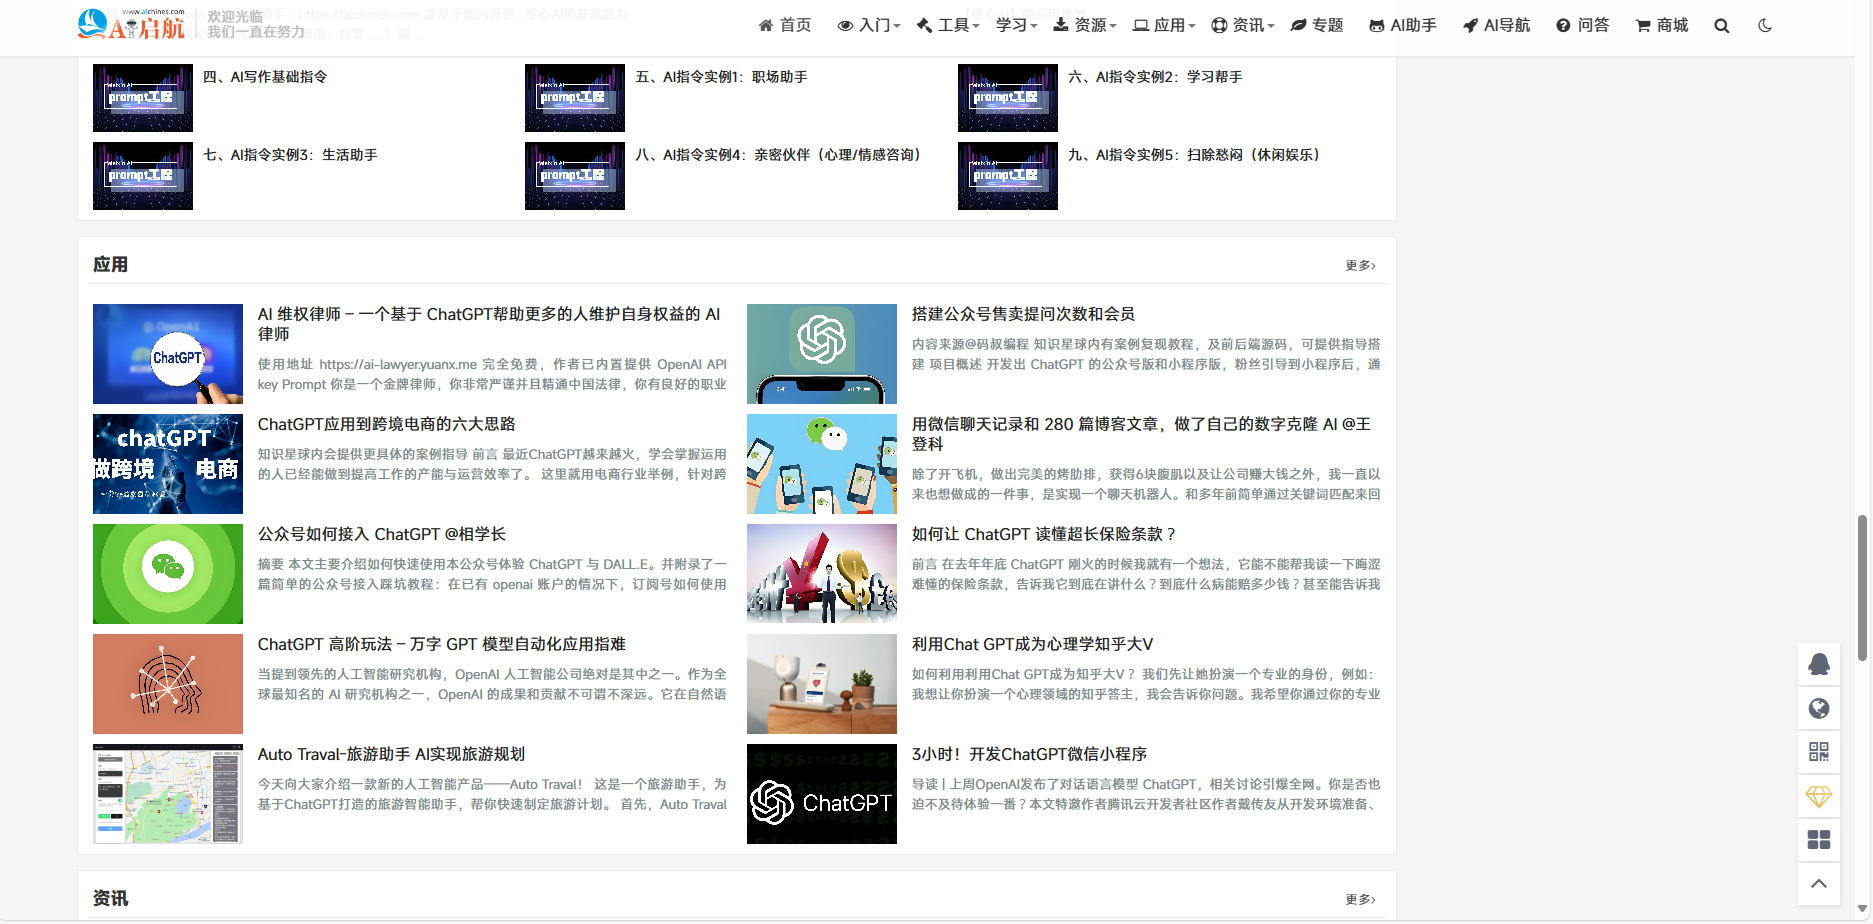Open 搭建公众号售卖提问次数和会员 article

(1023, 314)
